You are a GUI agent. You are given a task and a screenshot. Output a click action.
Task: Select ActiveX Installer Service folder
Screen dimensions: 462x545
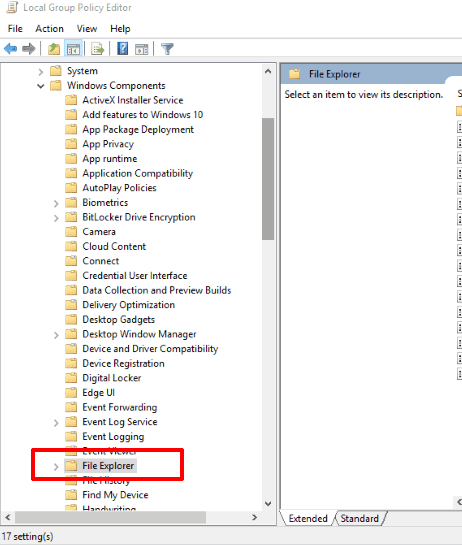(132, 100)
